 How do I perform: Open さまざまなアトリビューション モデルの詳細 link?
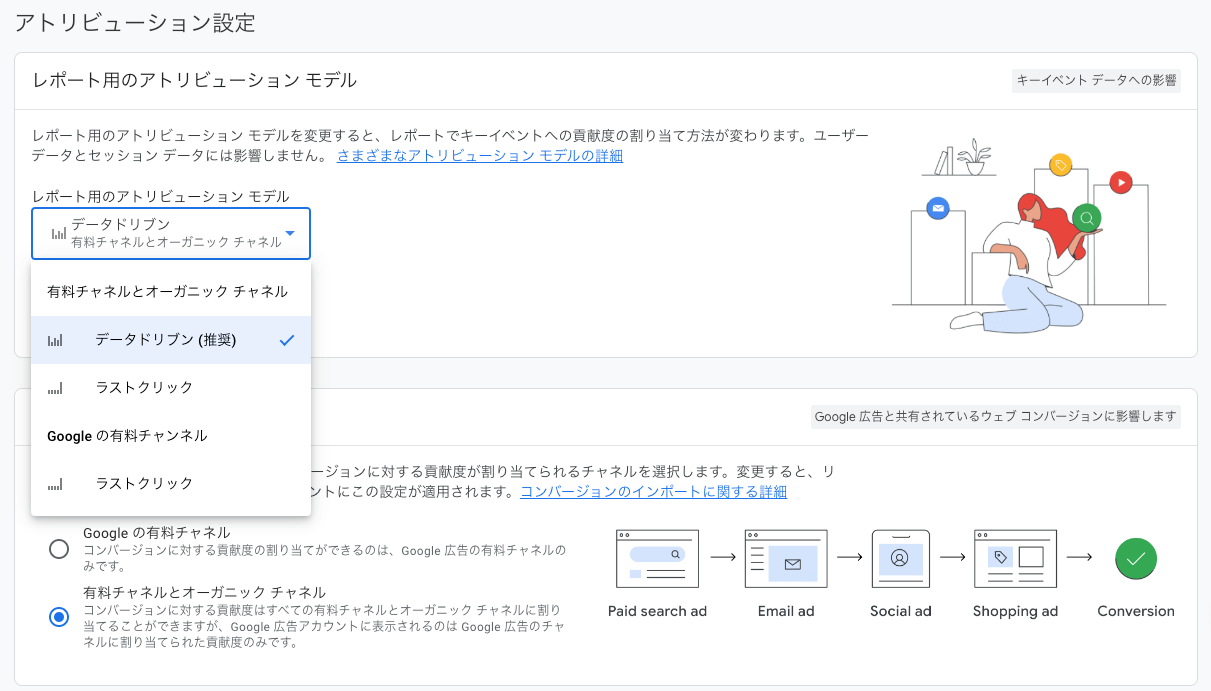480,156
